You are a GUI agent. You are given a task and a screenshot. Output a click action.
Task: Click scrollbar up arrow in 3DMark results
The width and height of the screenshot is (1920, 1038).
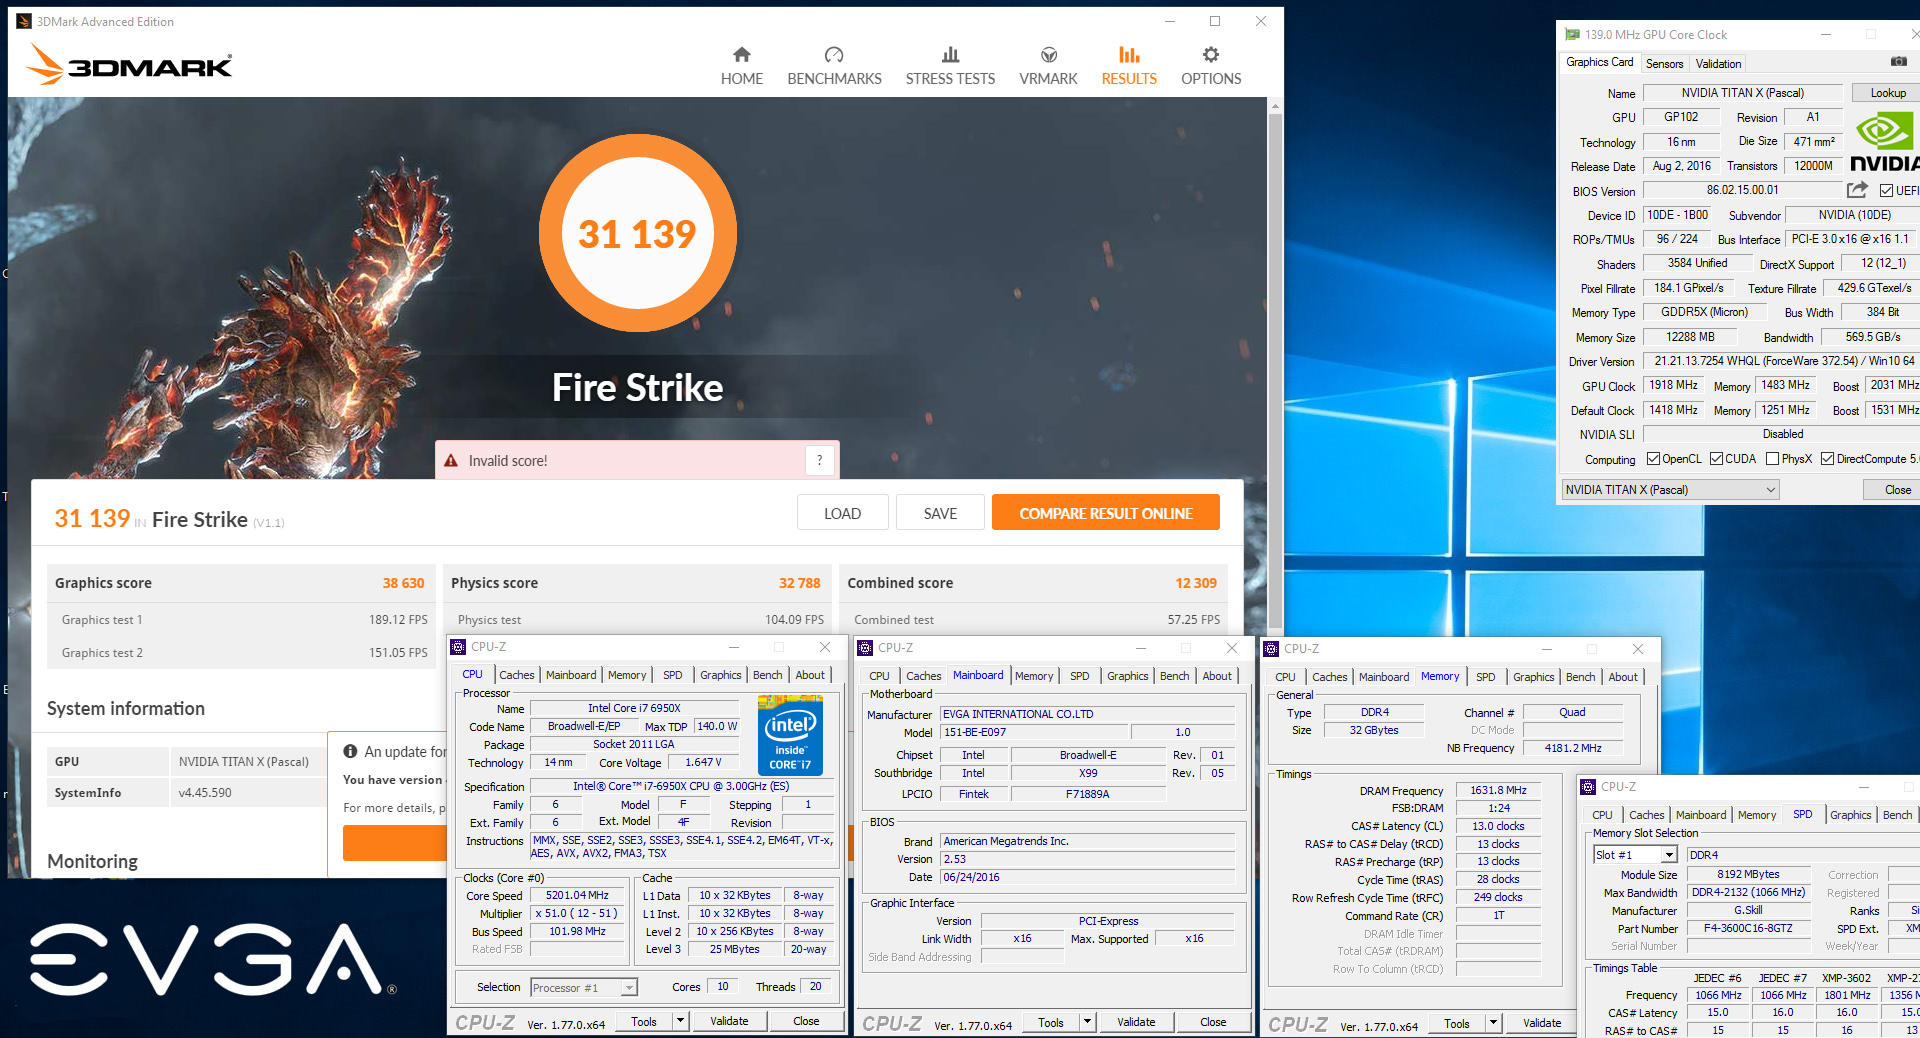click(x=1275, y=105)
